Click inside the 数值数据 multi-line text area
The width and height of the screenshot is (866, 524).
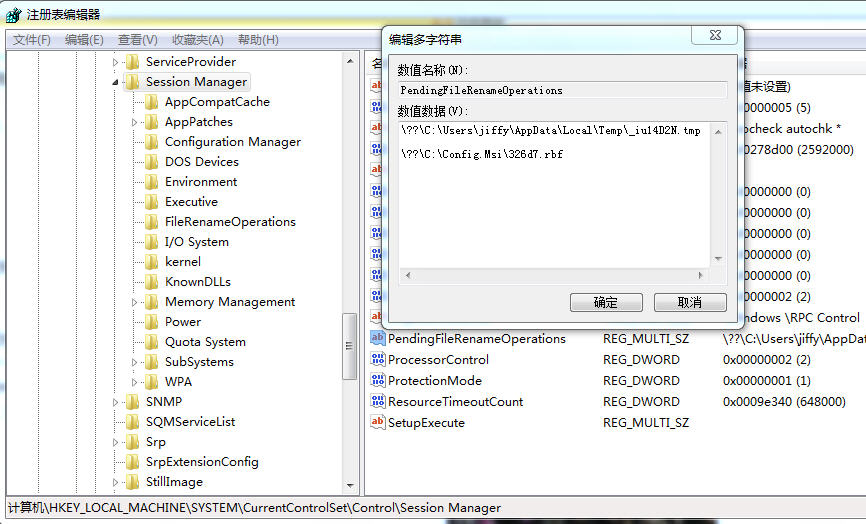tap(554, 195)
